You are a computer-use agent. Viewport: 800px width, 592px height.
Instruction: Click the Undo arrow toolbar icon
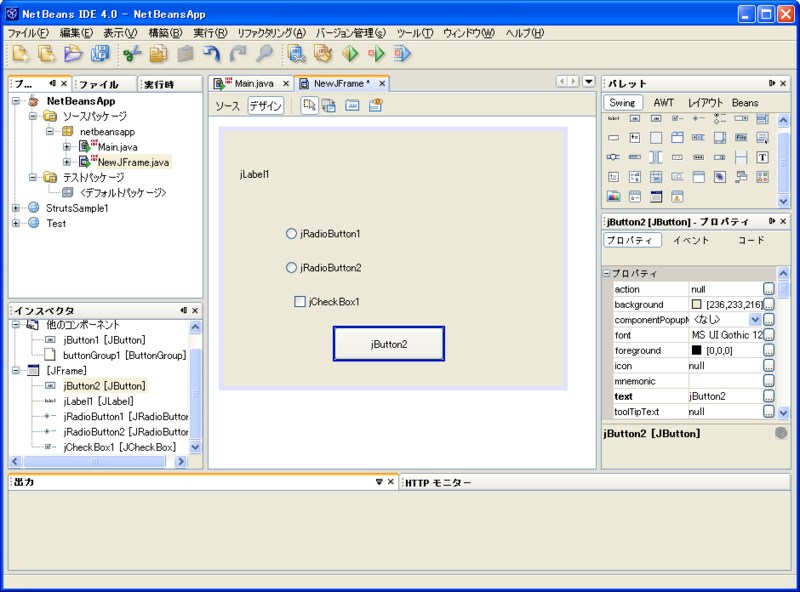(211, 54)
